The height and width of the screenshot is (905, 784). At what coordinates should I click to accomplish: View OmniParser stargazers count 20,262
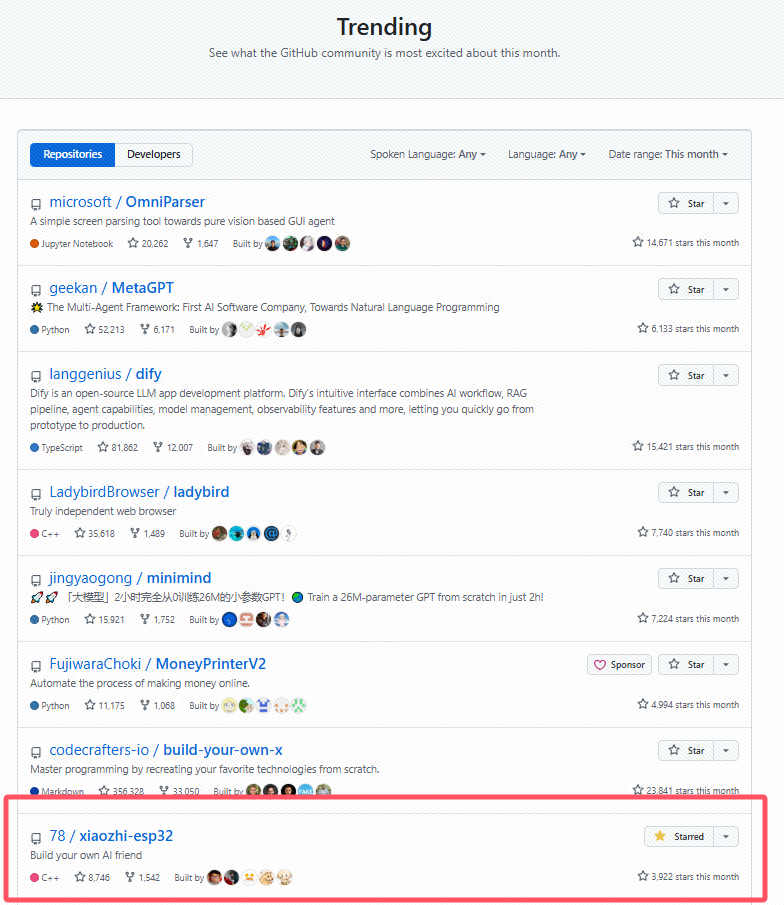(148, 244)
